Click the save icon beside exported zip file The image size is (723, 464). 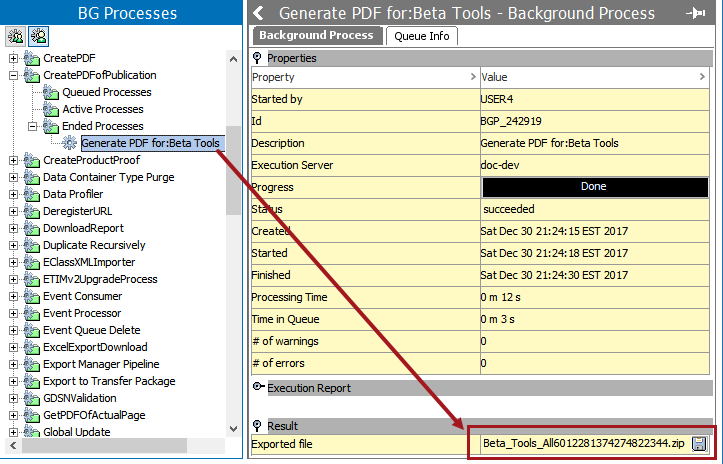tap(699, 443)
